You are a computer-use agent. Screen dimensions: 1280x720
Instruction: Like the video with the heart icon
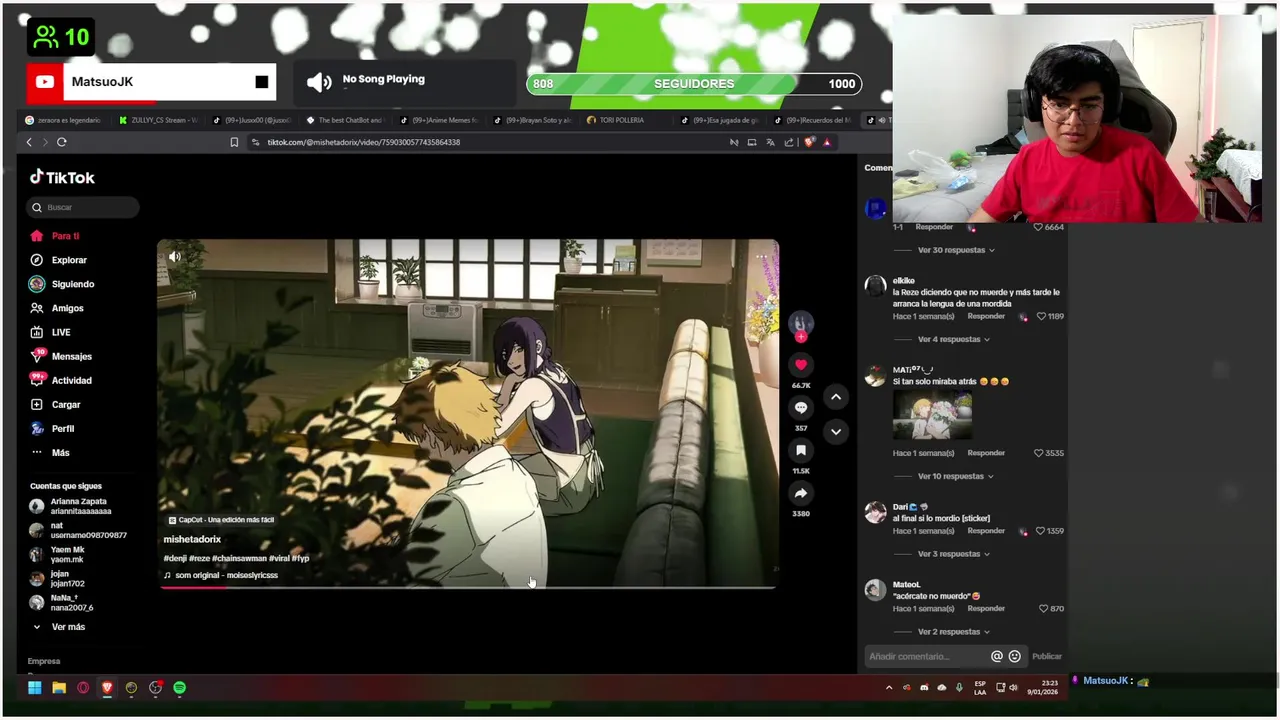click(x=800, y=365)
